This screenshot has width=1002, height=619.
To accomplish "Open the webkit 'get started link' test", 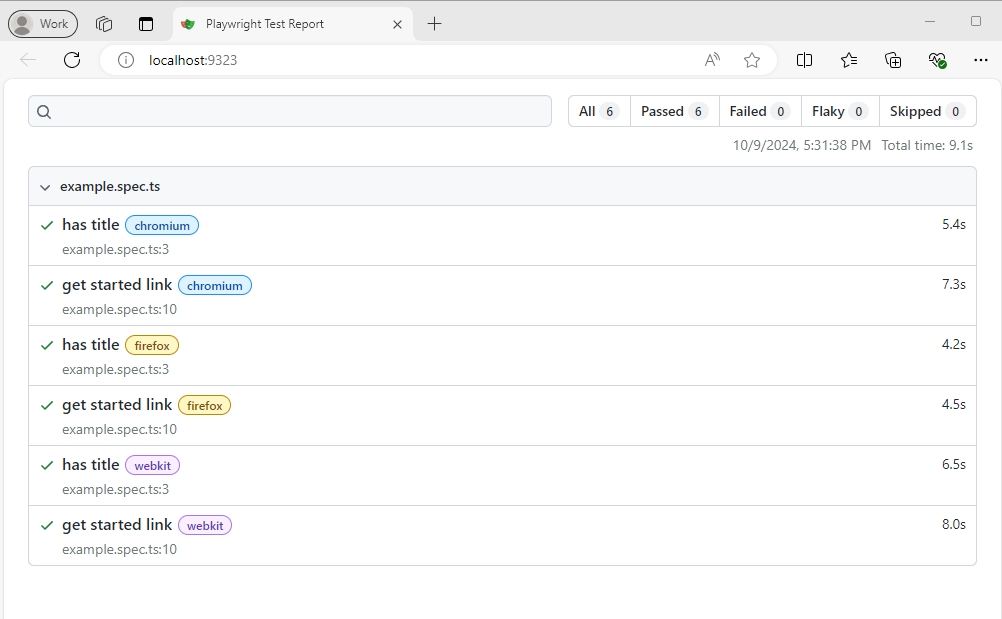I will click(117, 525).
